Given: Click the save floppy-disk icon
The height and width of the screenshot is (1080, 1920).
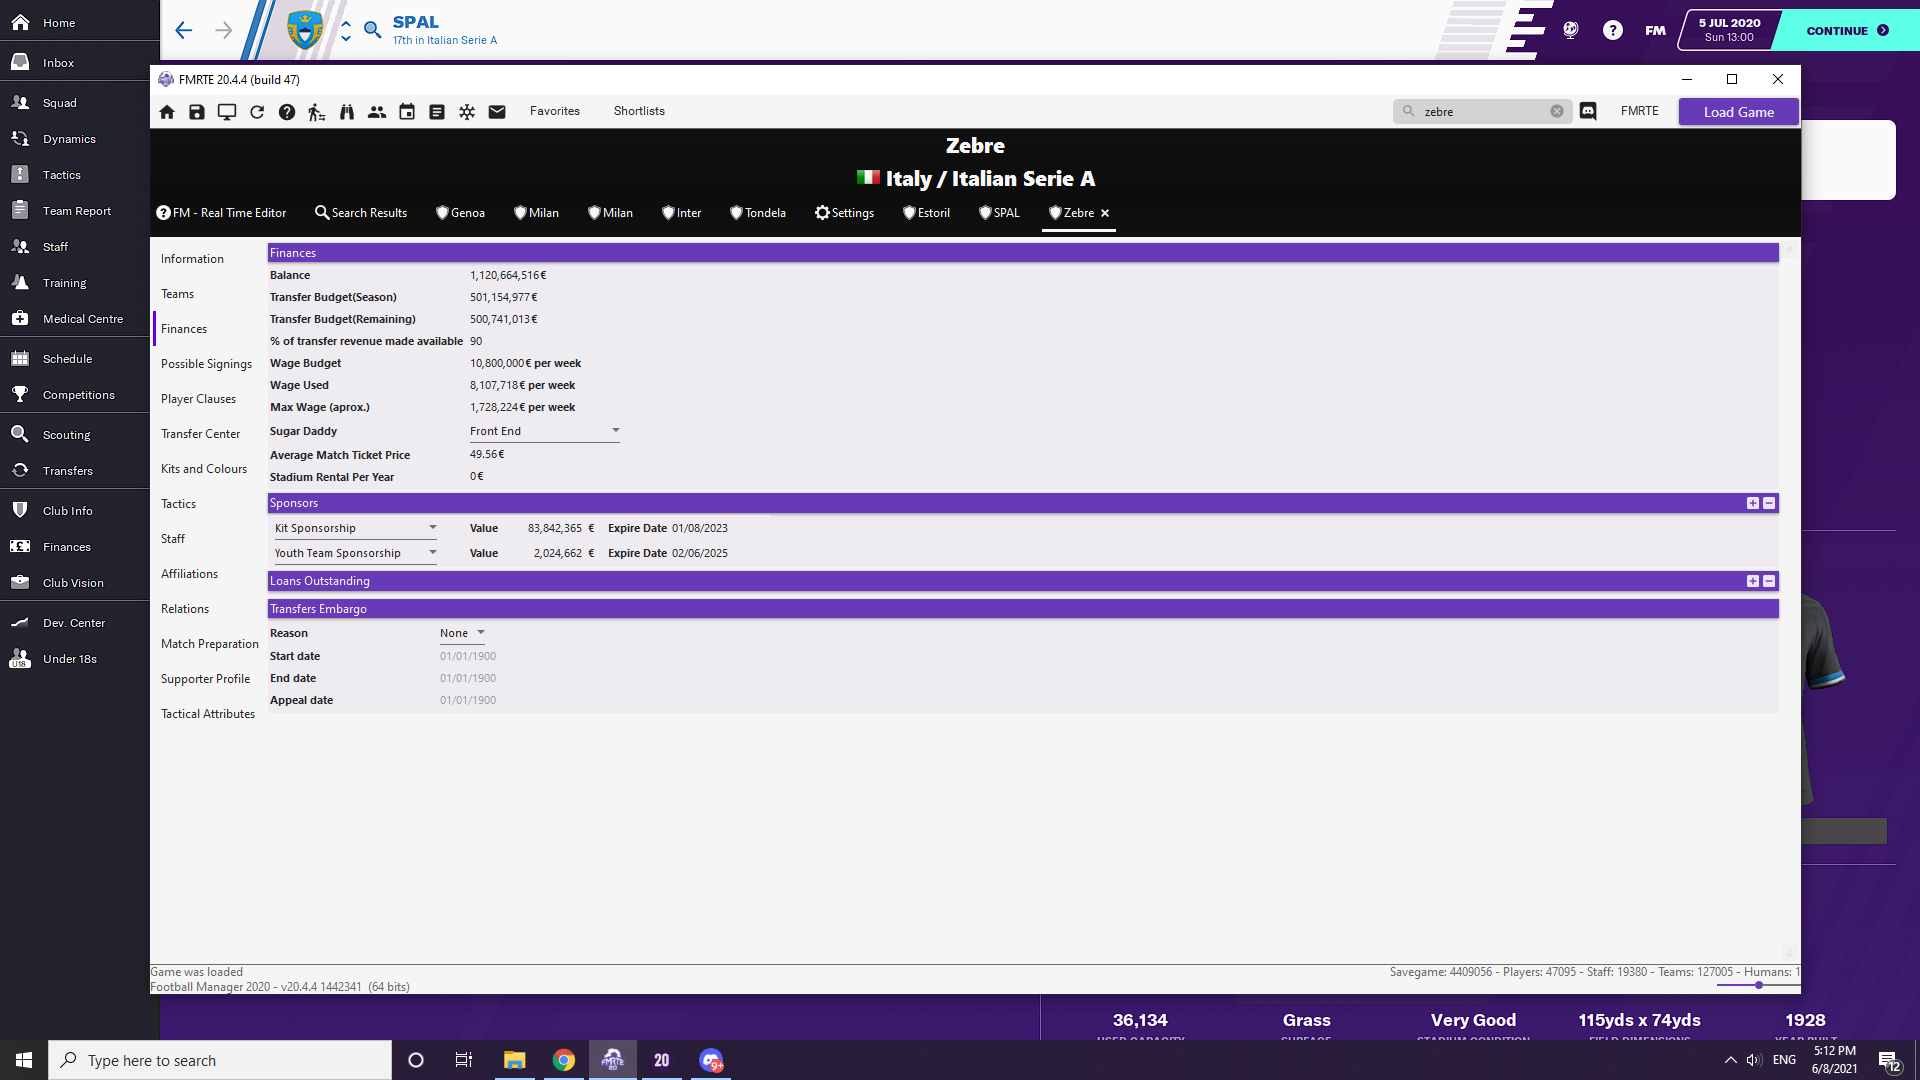Looking at the screenshot, I should point(197,112).
